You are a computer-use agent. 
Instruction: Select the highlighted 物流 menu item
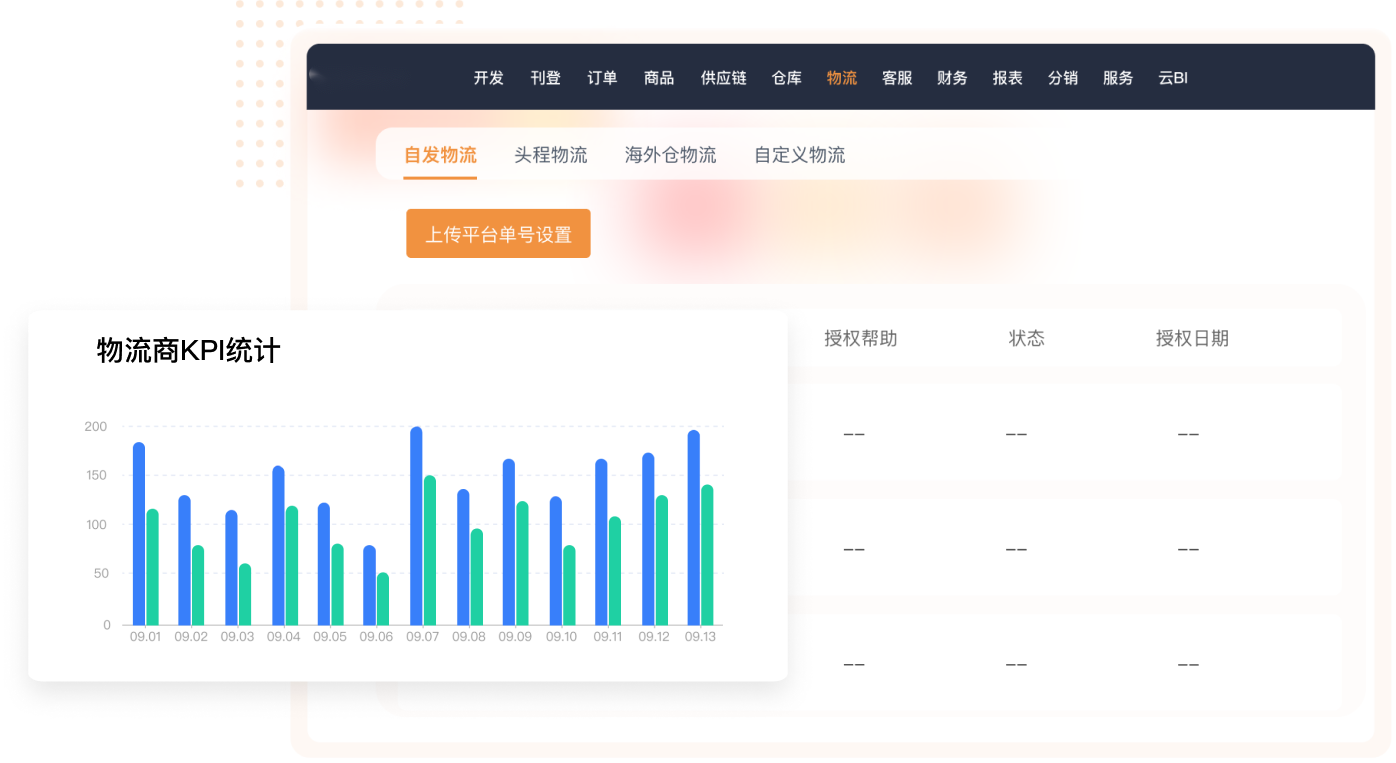click(x=842, y=78)
